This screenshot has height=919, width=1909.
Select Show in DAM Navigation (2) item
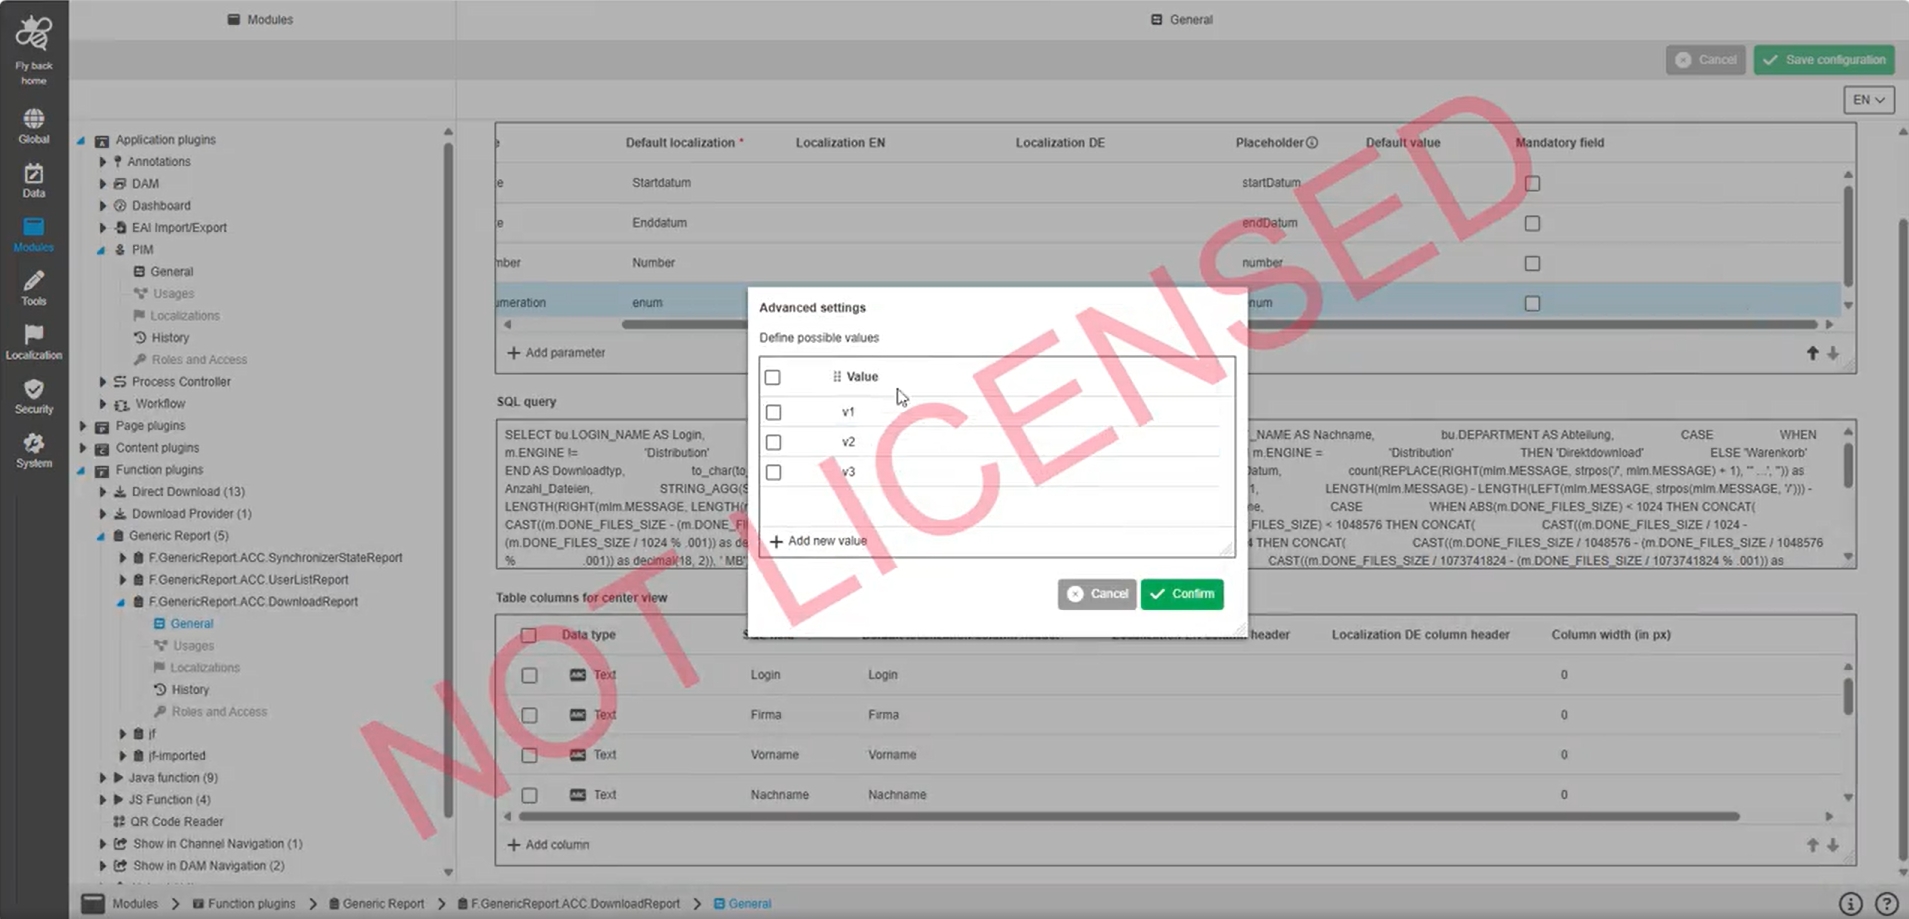[x=209, y=866]
